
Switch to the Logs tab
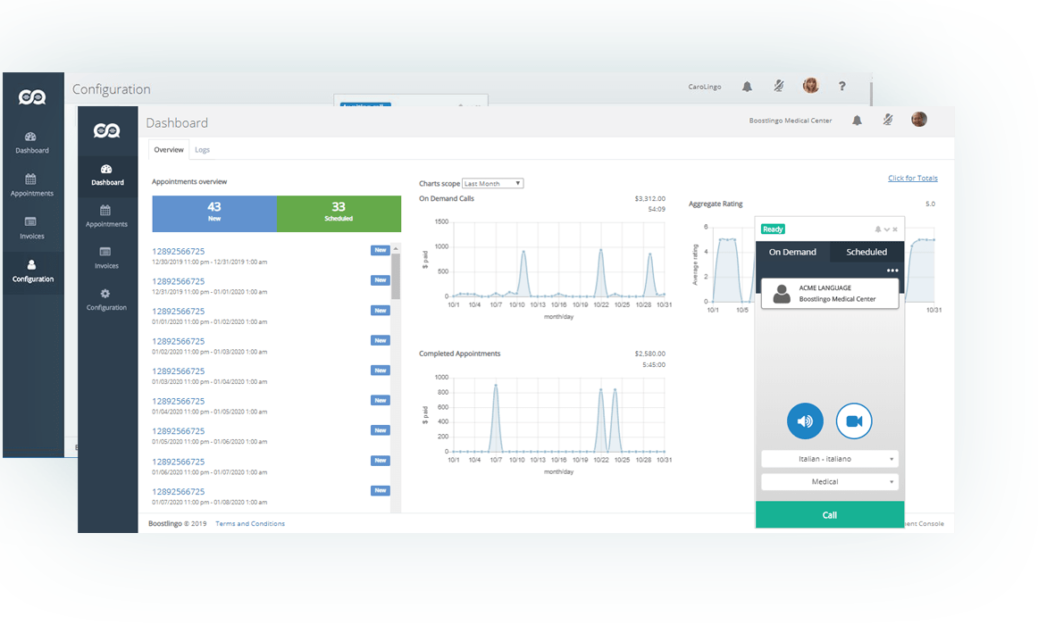[202, 150]
